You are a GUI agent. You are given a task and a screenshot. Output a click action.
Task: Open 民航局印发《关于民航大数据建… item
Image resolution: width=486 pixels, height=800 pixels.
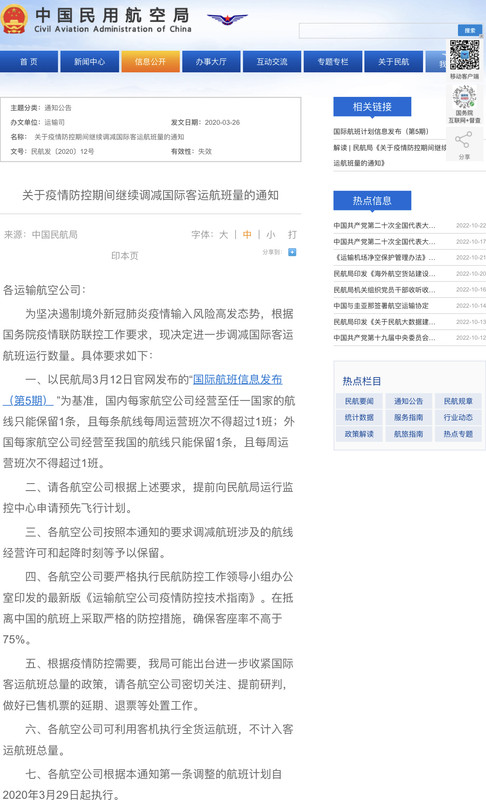pyautogui.click(x=384, y=322)
